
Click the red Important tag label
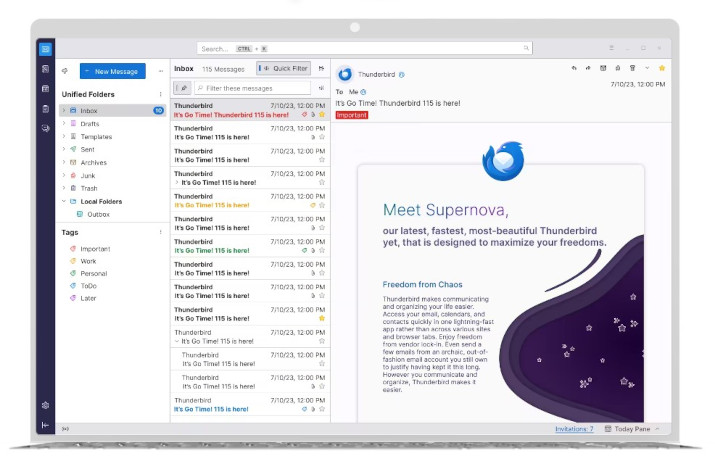click(352, 115)
